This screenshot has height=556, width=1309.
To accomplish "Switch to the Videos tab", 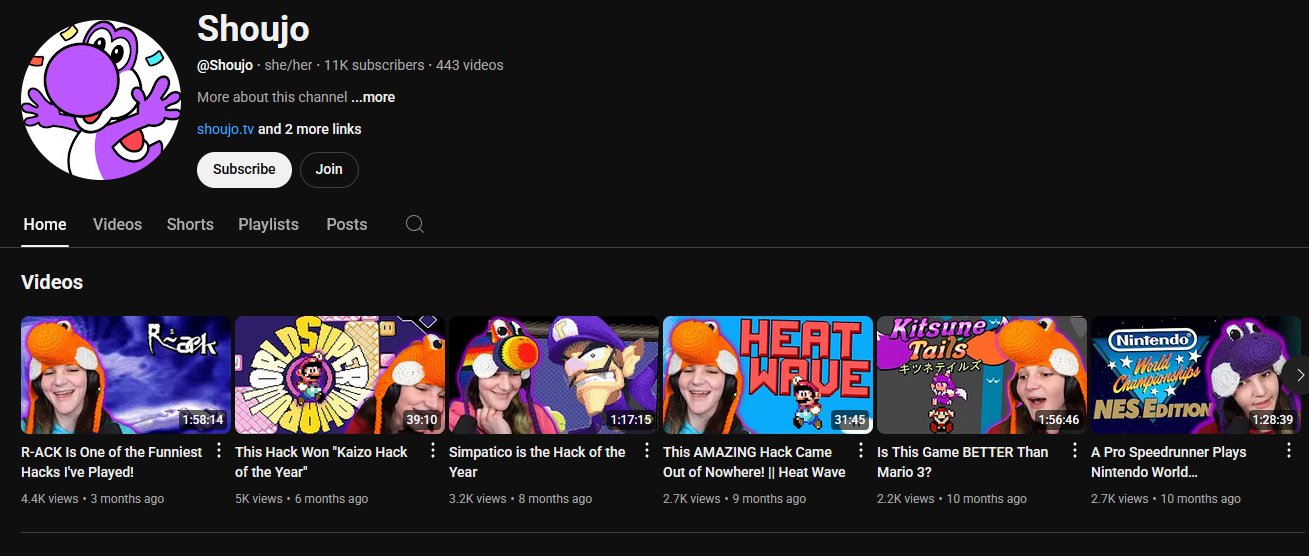I will coord(118,224).
